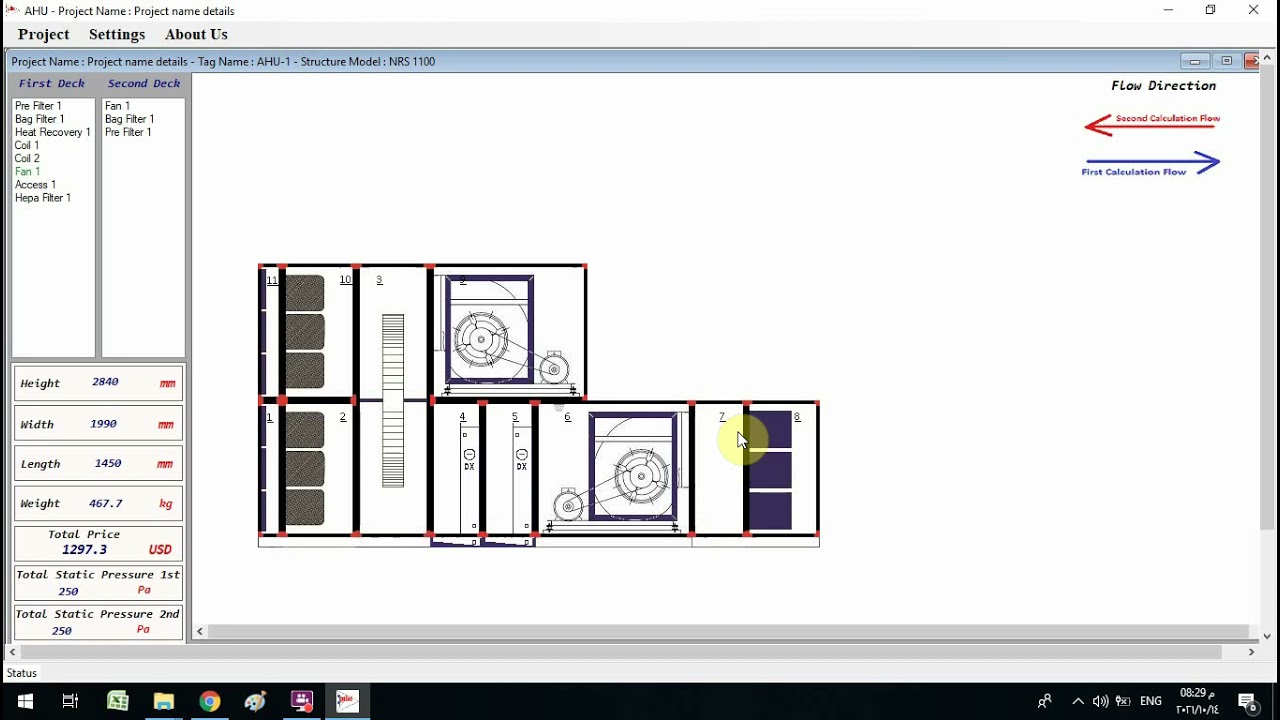Open the taskbar clock and date
This screenshot has width=1280, height=720.
coord(1197,701)
